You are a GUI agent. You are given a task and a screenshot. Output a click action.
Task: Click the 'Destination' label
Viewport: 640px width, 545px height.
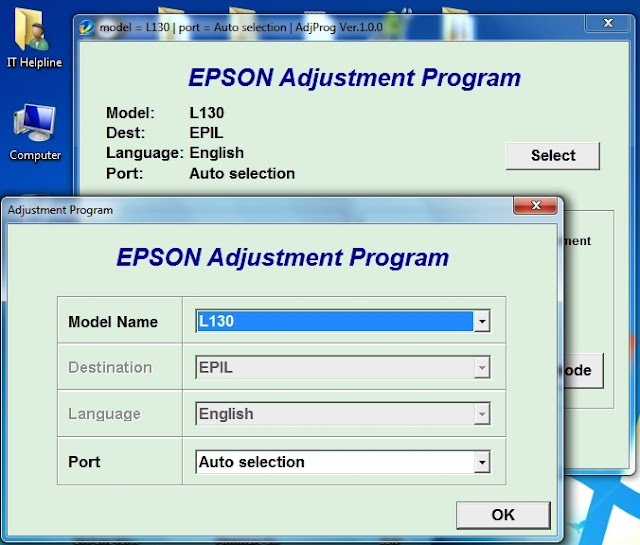pos(110,367)
